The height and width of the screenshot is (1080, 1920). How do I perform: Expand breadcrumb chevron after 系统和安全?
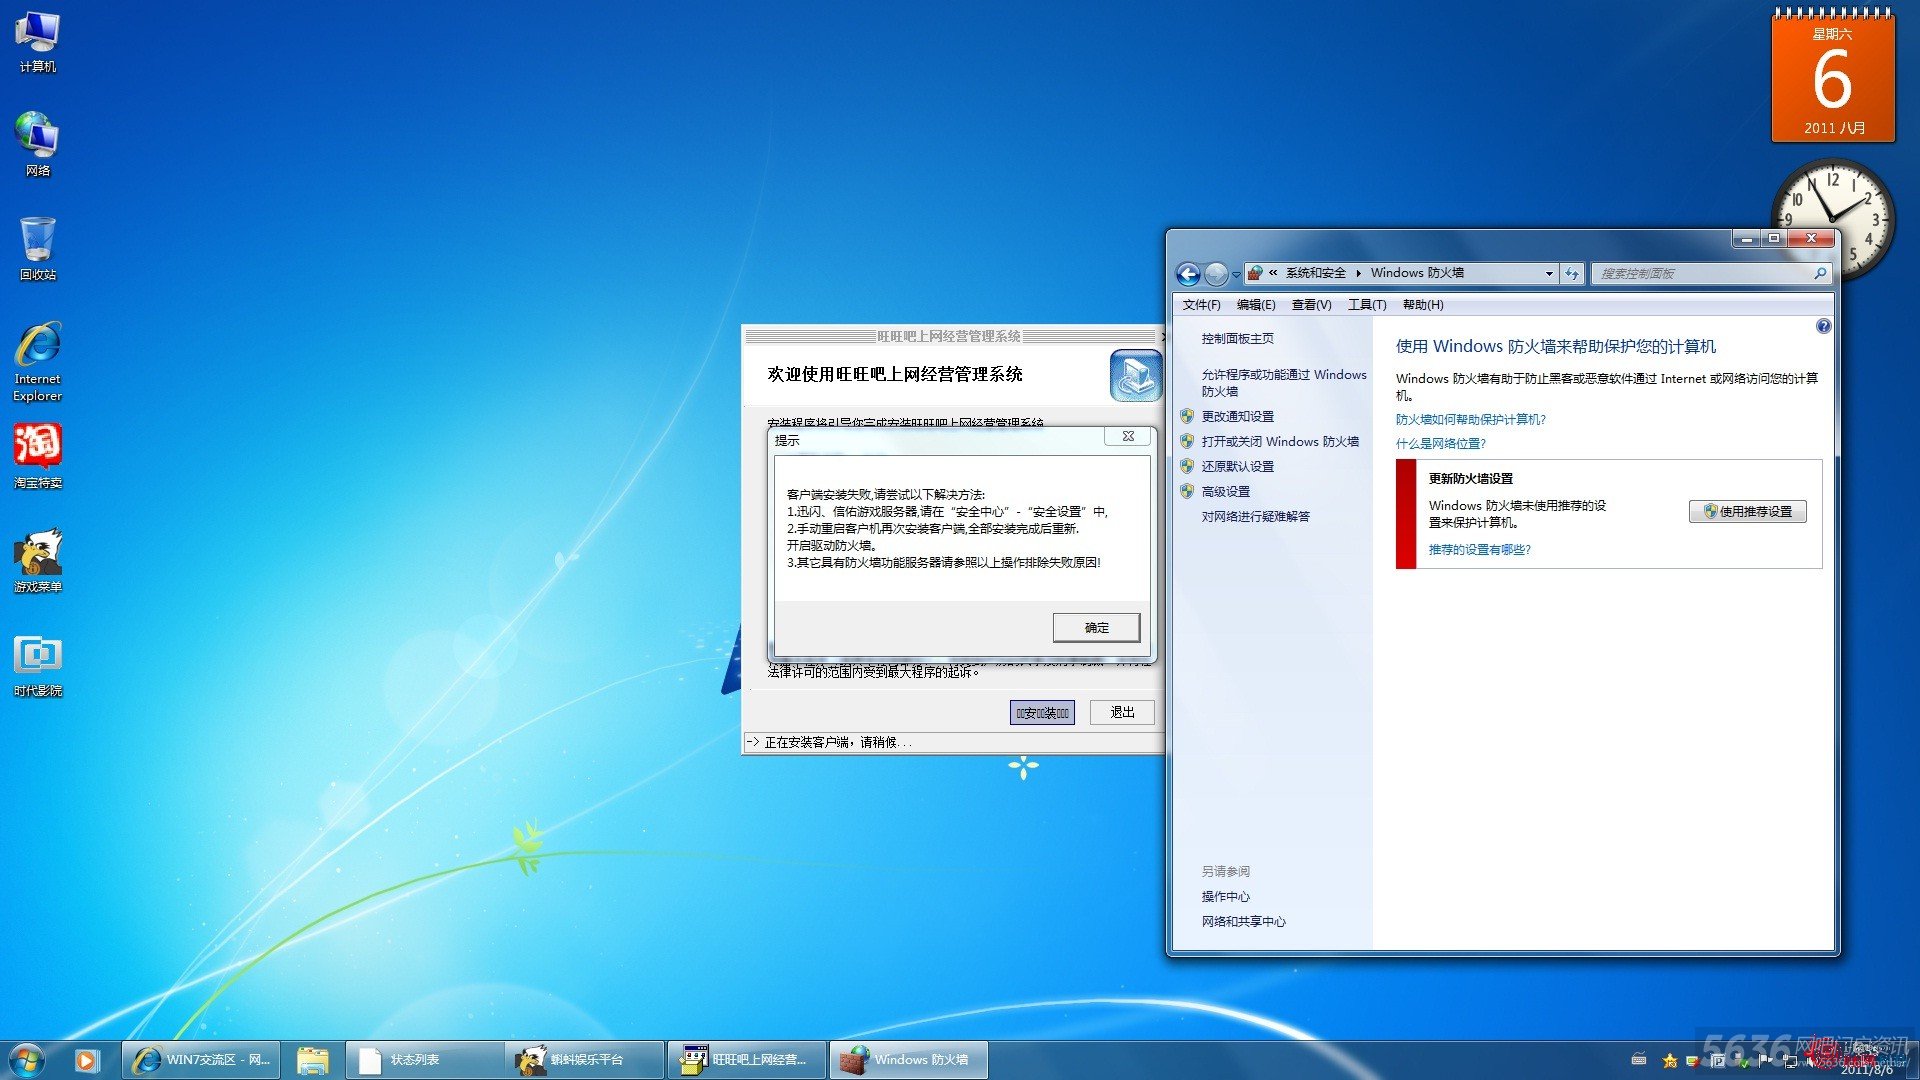coord(1358,273)
